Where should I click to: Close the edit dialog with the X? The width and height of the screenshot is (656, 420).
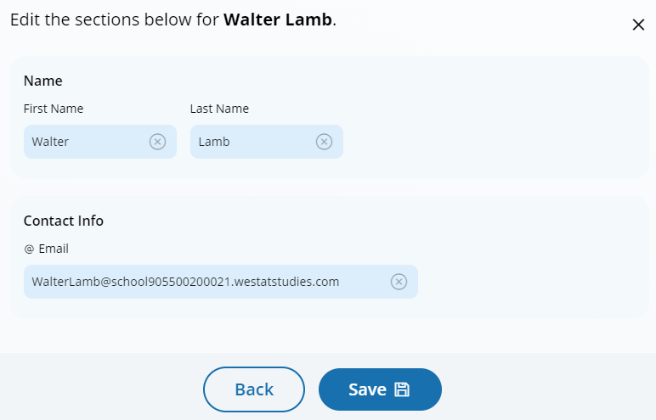[x=638, y=25]
